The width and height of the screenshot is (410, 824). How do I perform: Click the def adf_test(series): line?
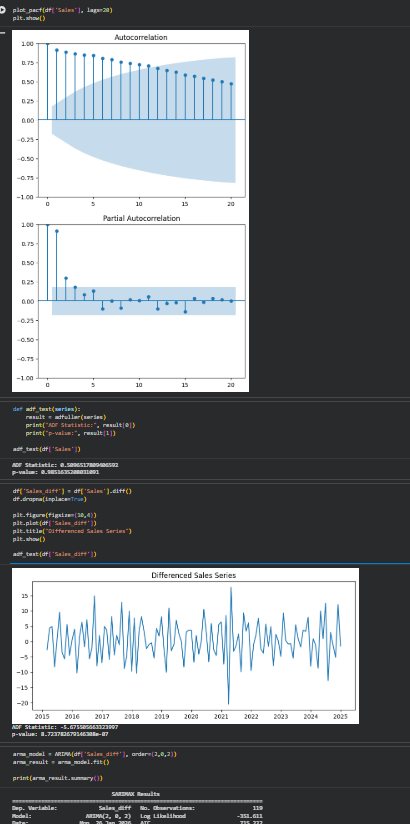47,409
